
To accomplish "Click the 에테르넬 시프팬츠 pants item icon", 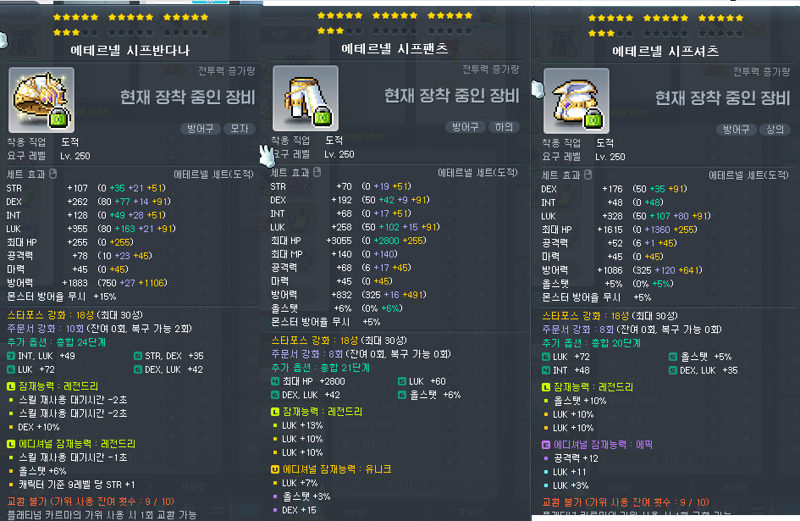I will click(x=306, y=98).
